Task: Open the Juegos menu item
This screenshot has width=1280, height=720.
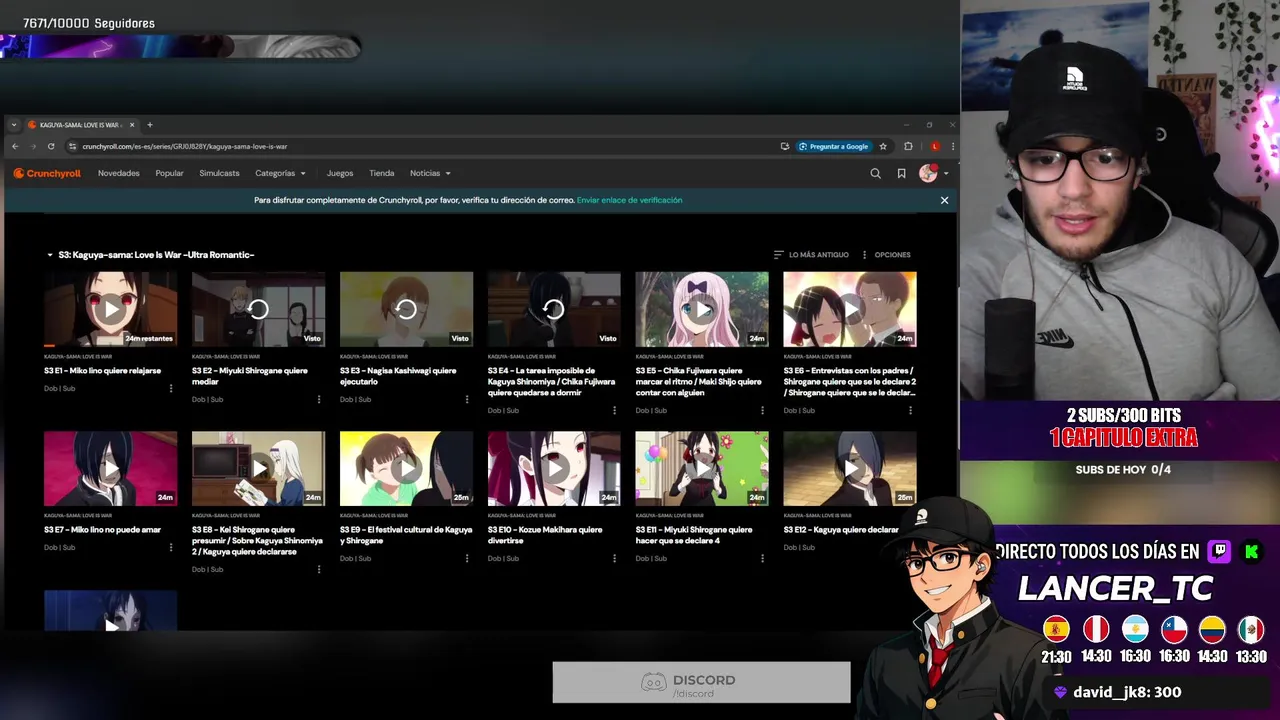Action: click(340, 173)
